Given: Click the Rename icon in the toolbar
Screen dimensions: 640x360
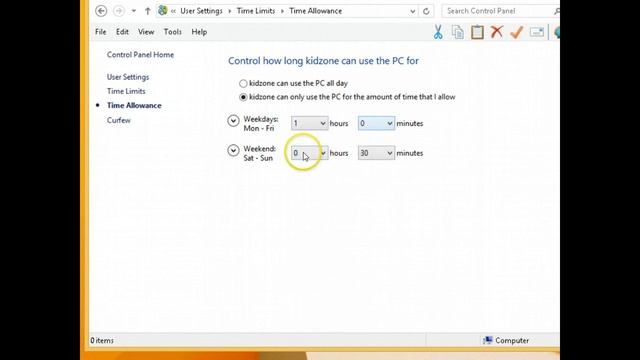Looking at the screenshot, I should 537,32.
